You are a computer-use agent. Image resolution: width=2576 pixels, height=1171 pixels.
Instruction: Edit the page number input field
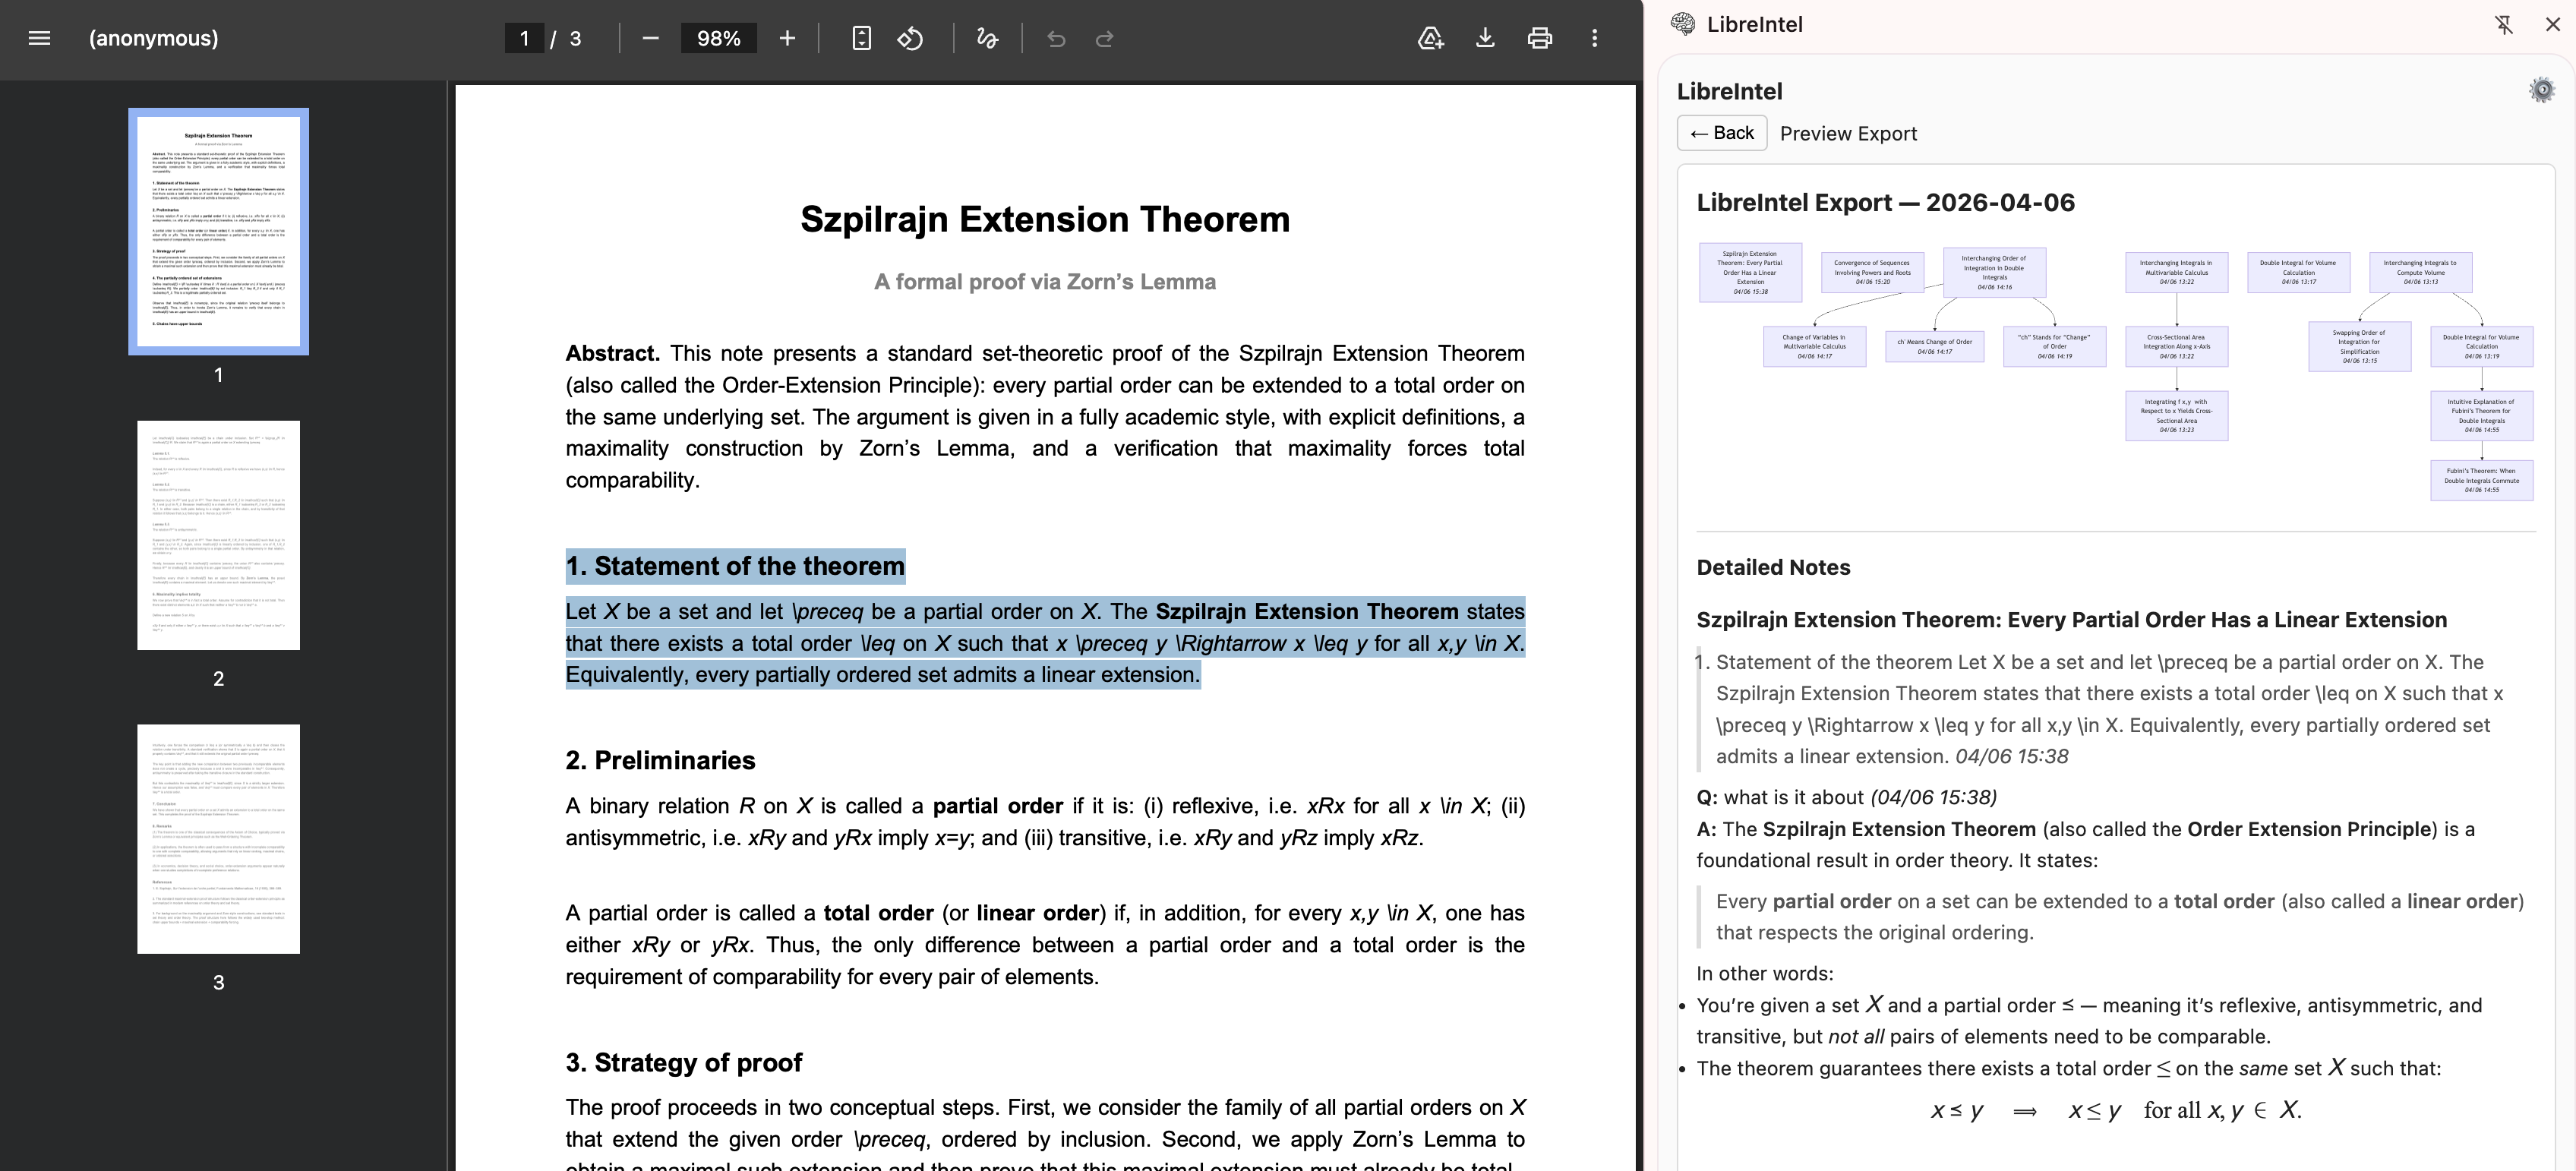coord(524,38)
